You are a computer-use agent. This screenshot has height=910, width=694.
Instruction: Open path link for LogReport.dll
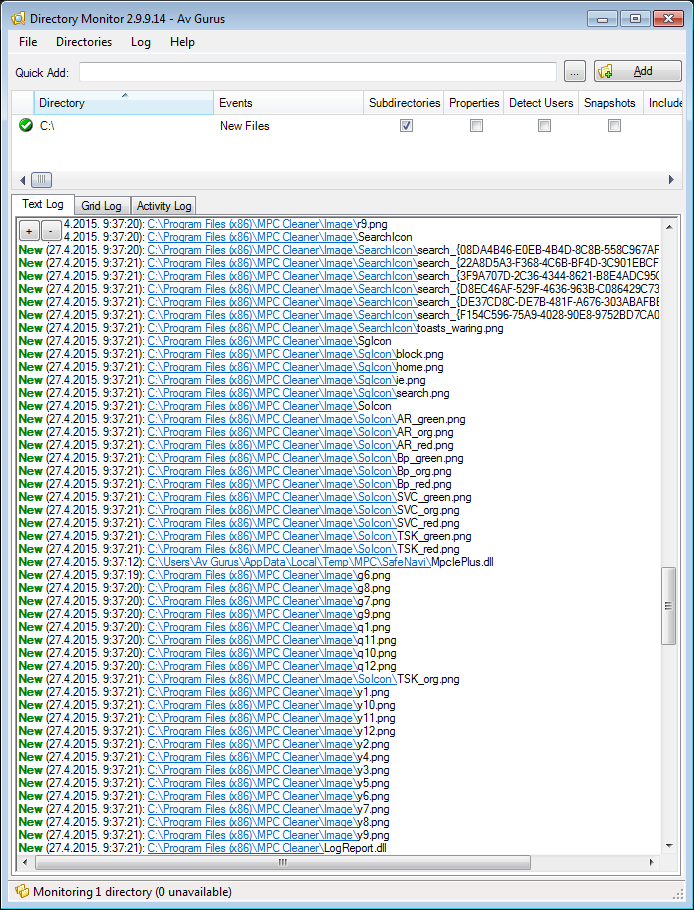click(236, 848)
